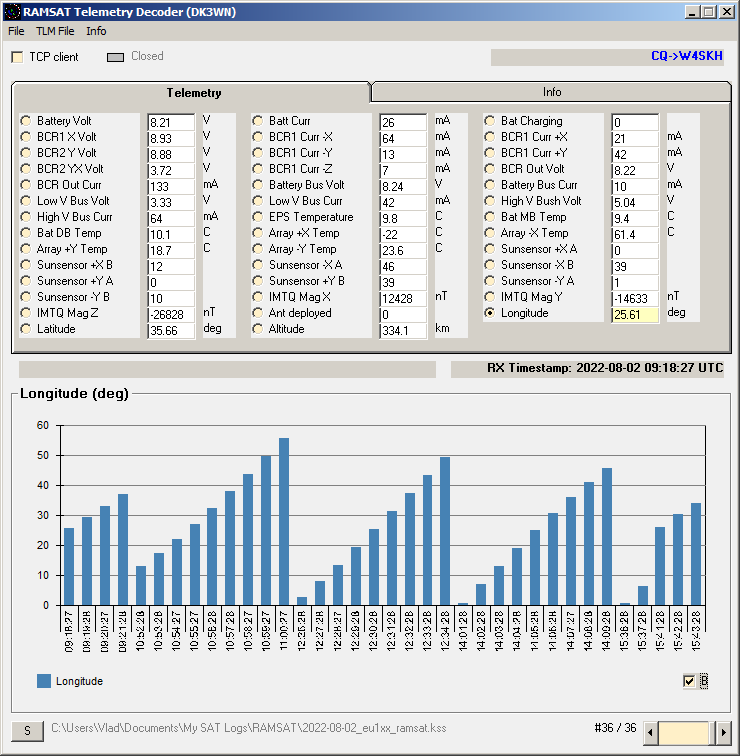
Task: Click the right arrow of the record scrollbar
Action: [723, 732]
